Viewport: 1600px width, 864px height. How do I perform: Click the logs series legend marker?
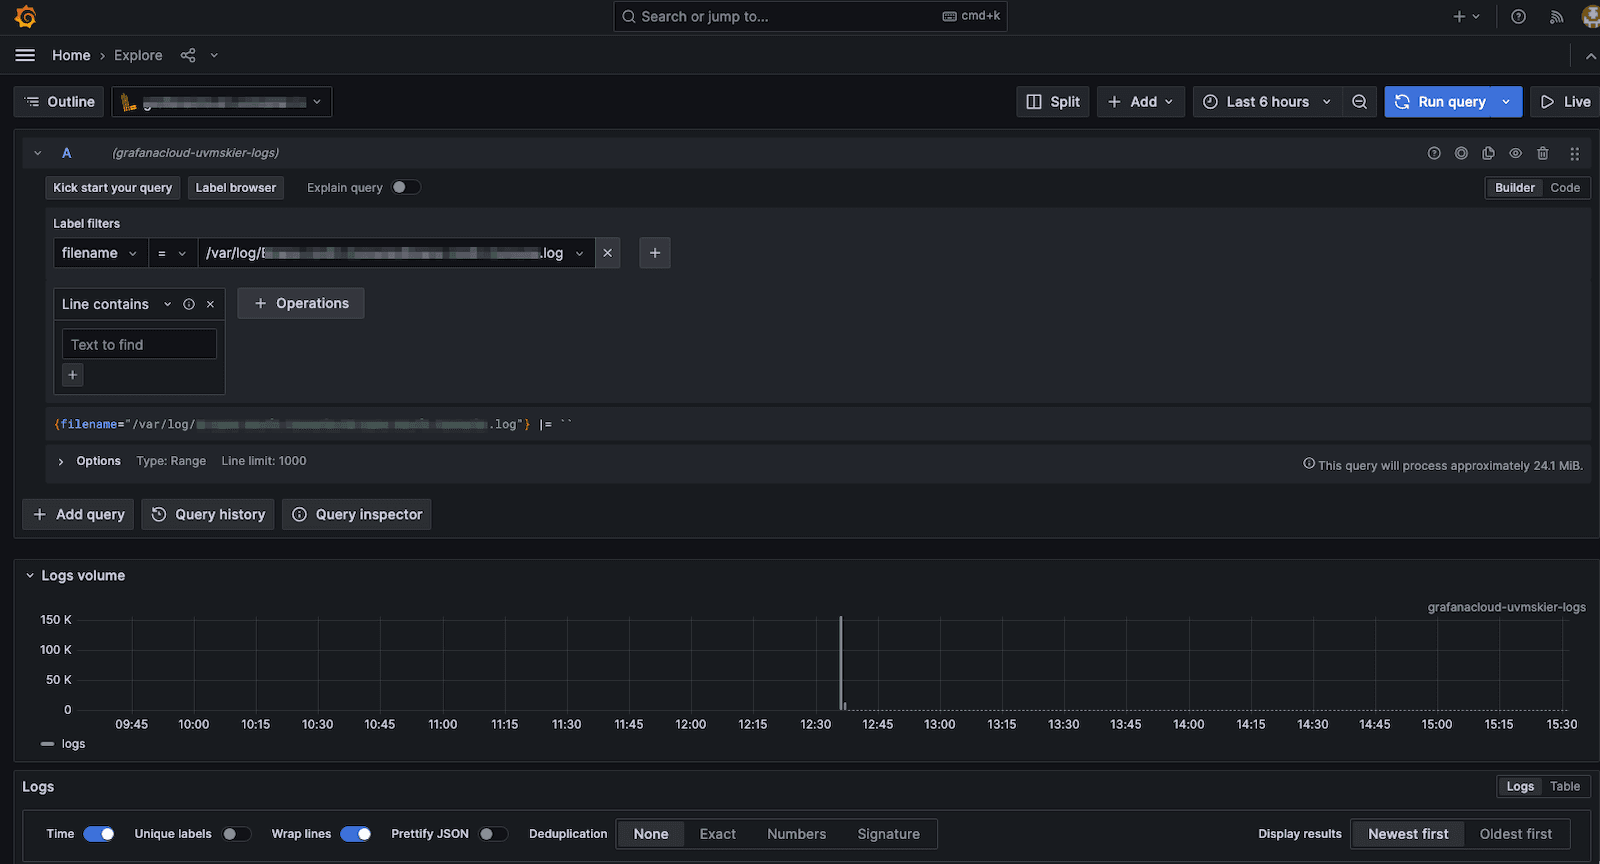pyautogui.click(x=47, y=744)
